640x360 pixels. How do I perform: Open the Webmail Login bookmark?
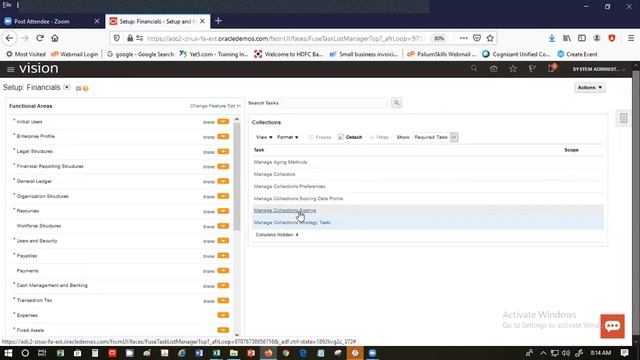click(75, 54)
